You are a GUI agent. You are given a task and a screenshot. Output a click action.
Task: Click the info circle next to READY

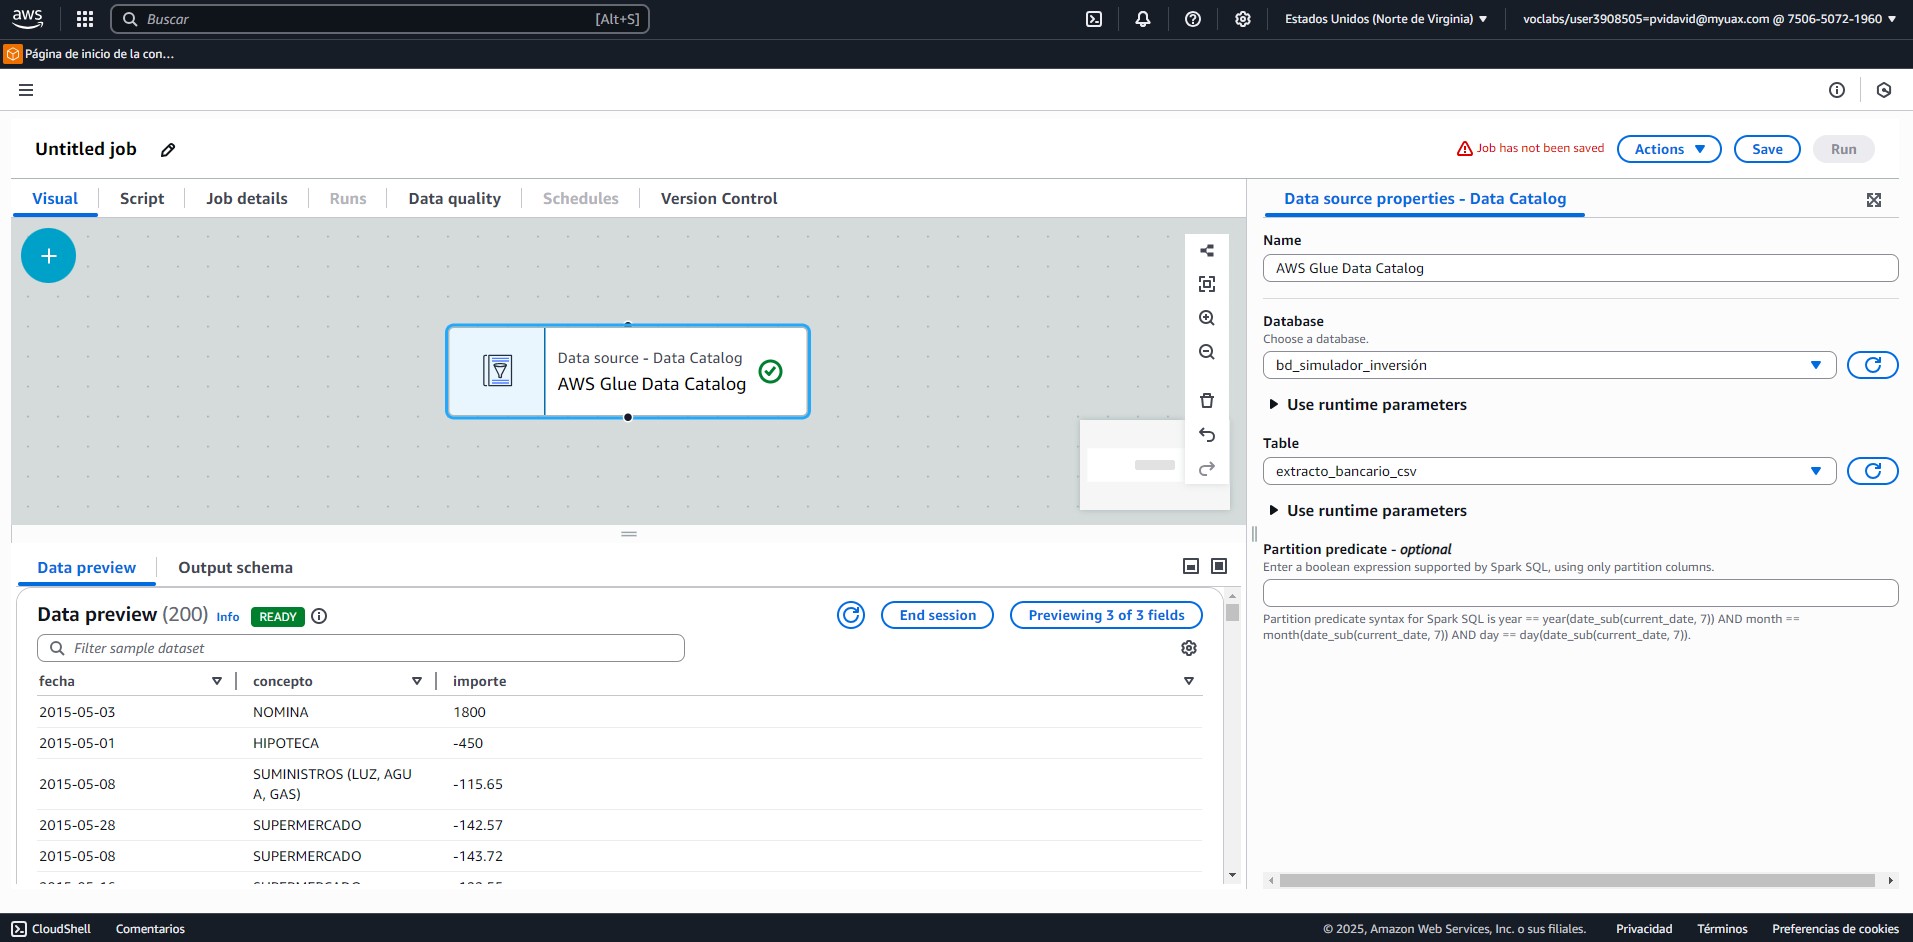click(319, 616)
